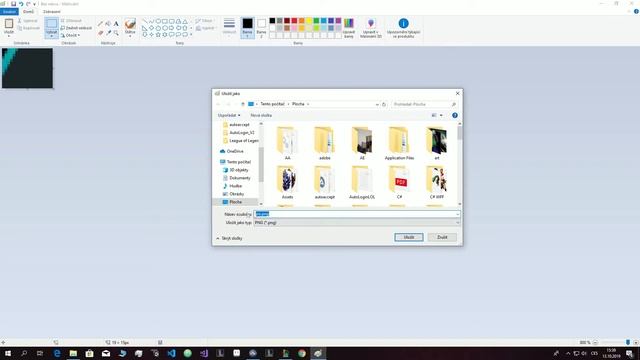Select Color 1 (Barva 1) box
The width and height of the screenshot is (640, 360).
point(247,27)
